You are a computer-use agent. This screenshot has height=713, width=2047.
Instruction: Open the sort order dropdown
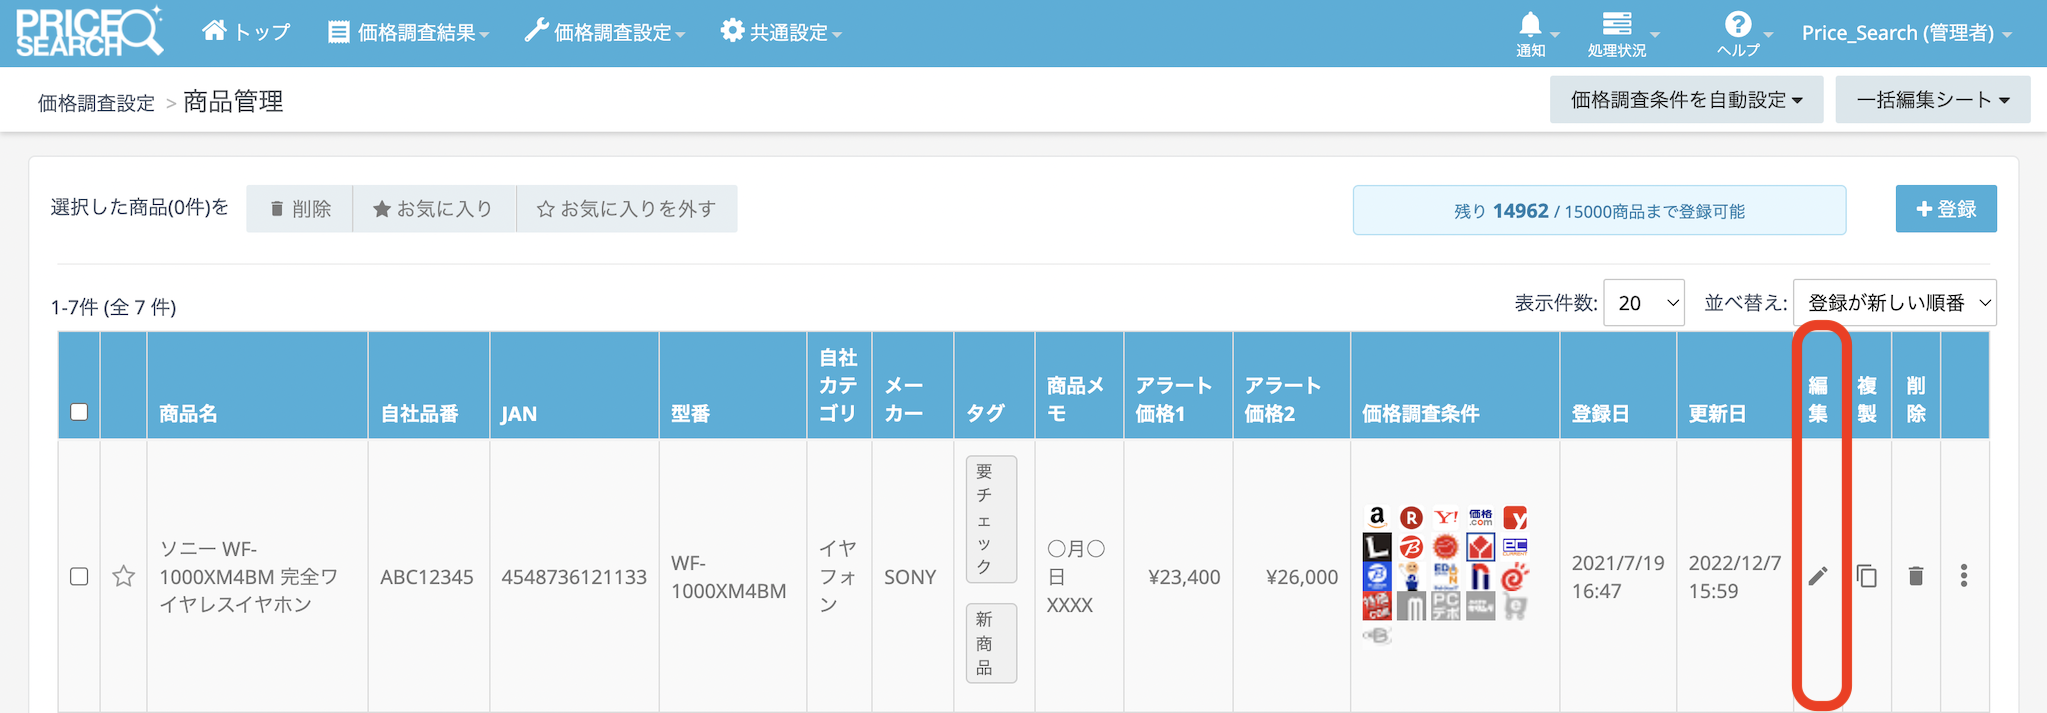1894,303
